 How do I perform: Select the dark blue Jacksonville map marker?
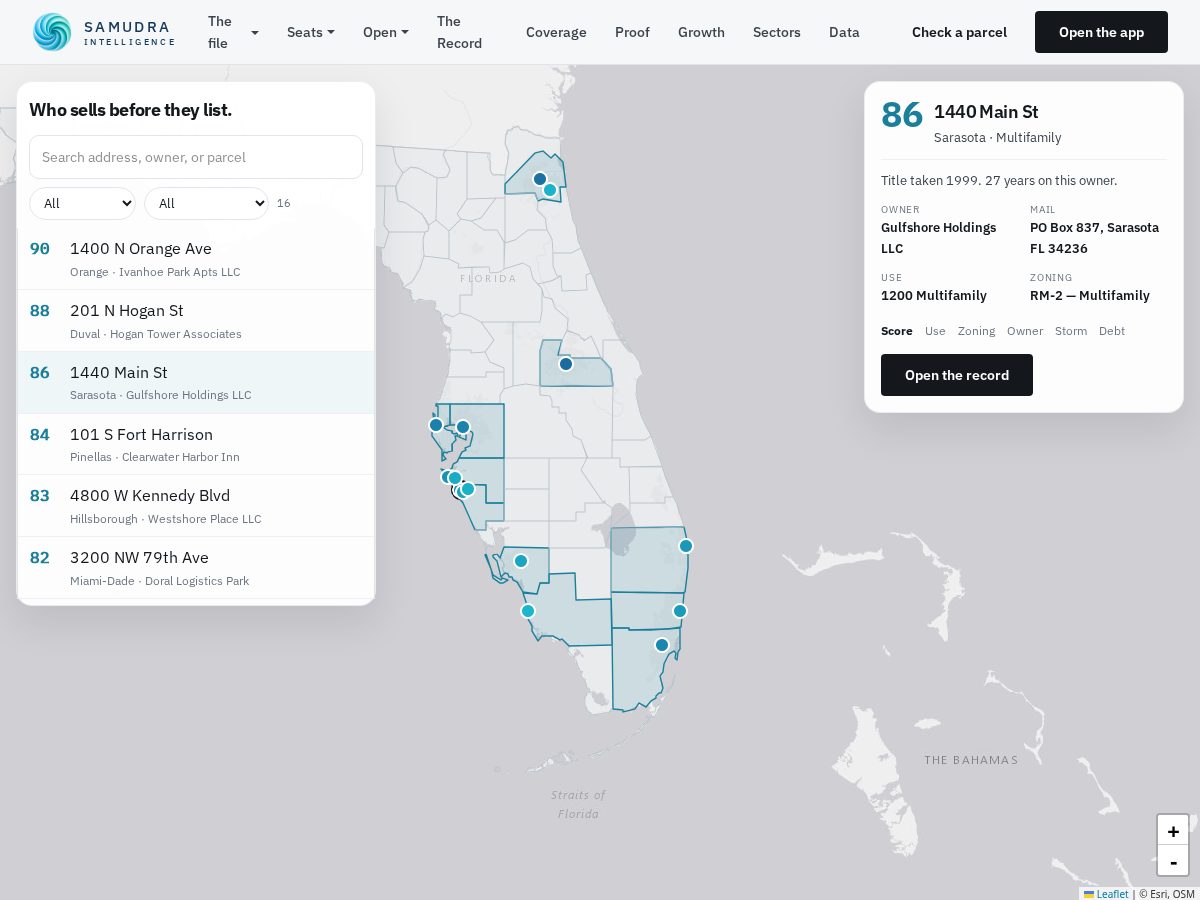coord(540,179)
